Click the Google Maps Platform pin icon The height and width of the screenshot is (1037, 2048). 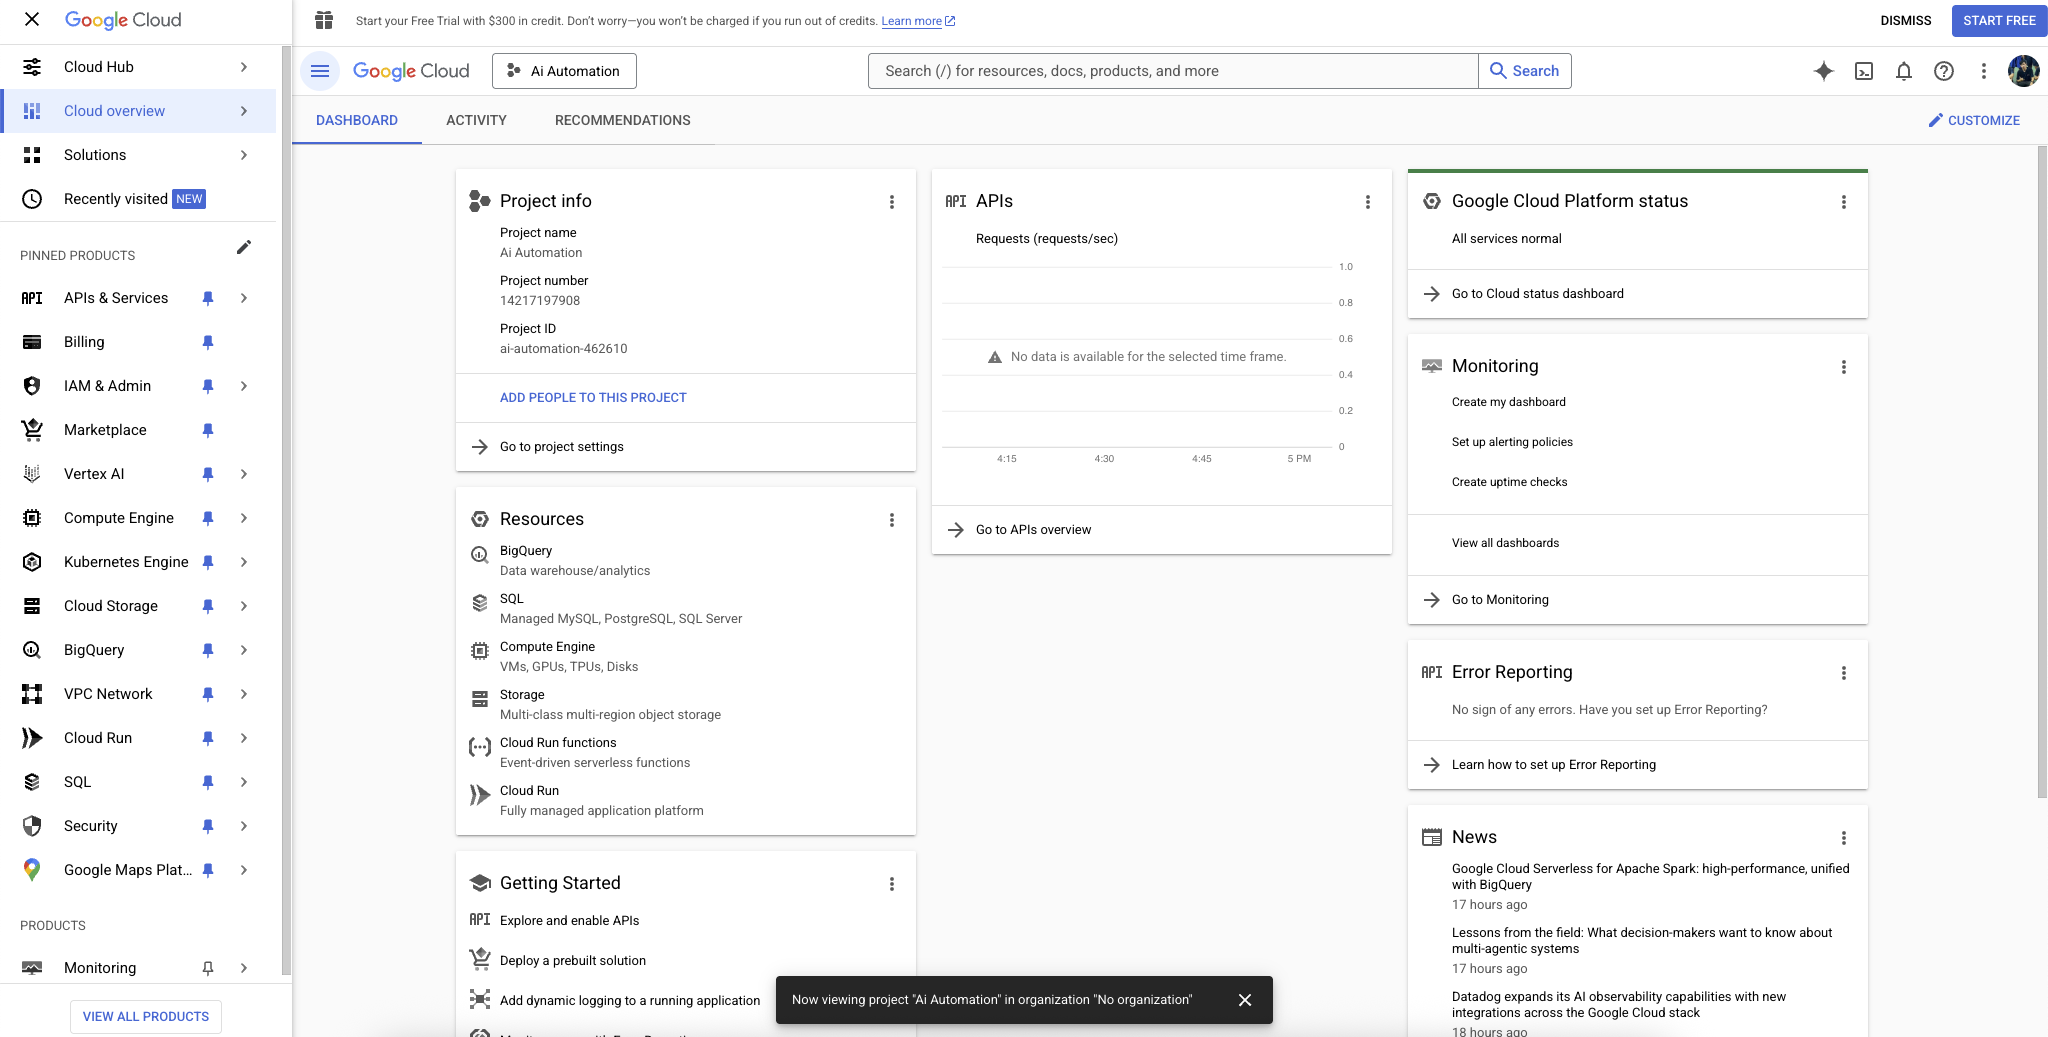[32, 870]
